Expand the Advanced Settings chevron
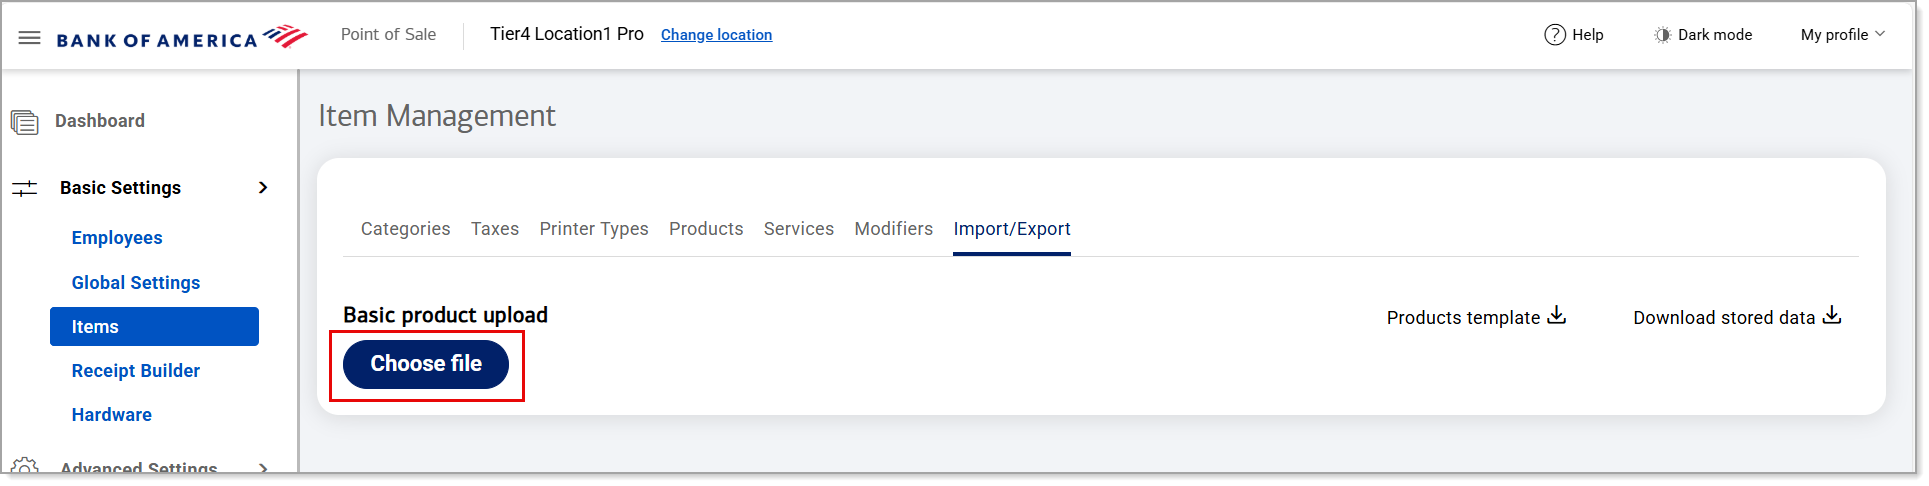Image resolution: width=1929 pixels, height=486 pixels. click(x=263, y=467)
